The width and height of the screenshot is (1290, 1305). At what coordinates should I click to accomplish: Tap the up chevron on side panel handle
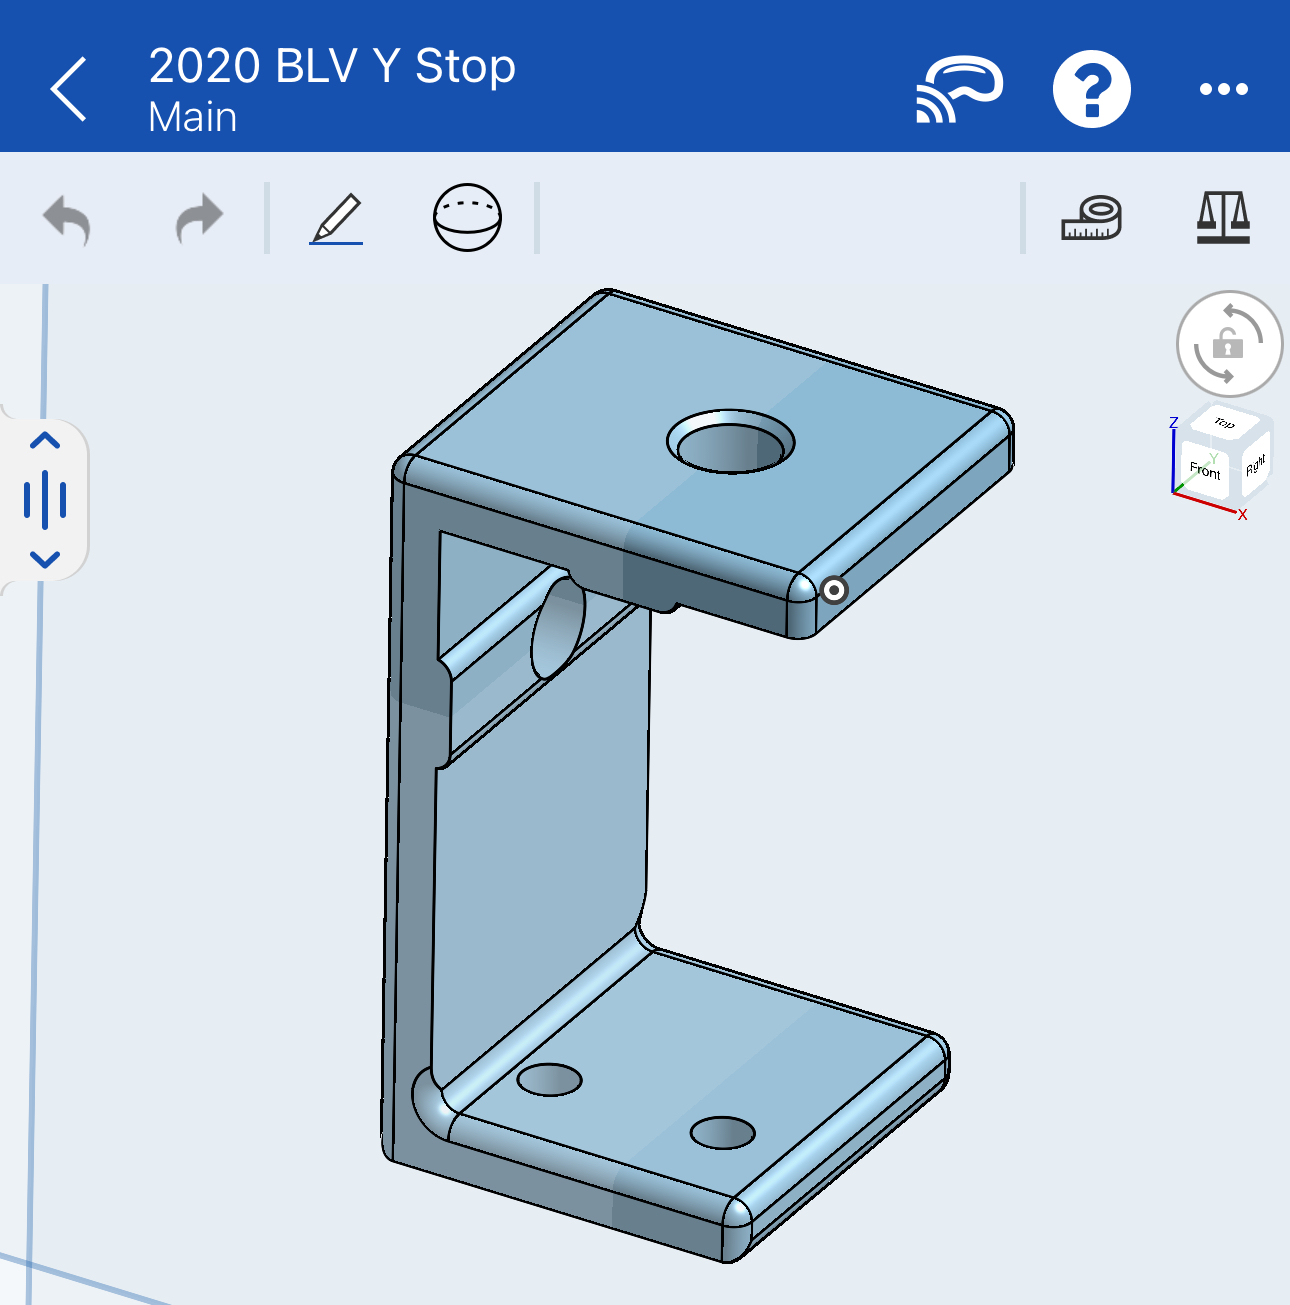point(45,441)
